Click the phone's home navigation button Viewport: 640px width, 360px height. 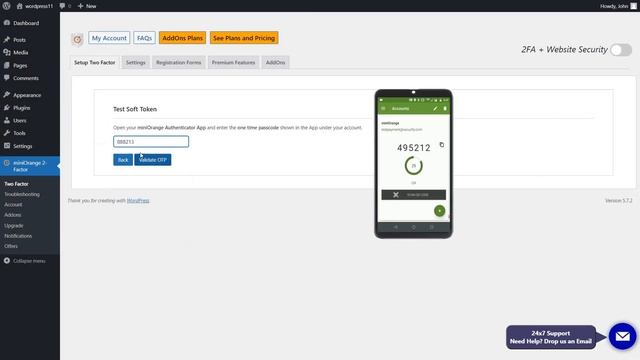click(413, 227)
